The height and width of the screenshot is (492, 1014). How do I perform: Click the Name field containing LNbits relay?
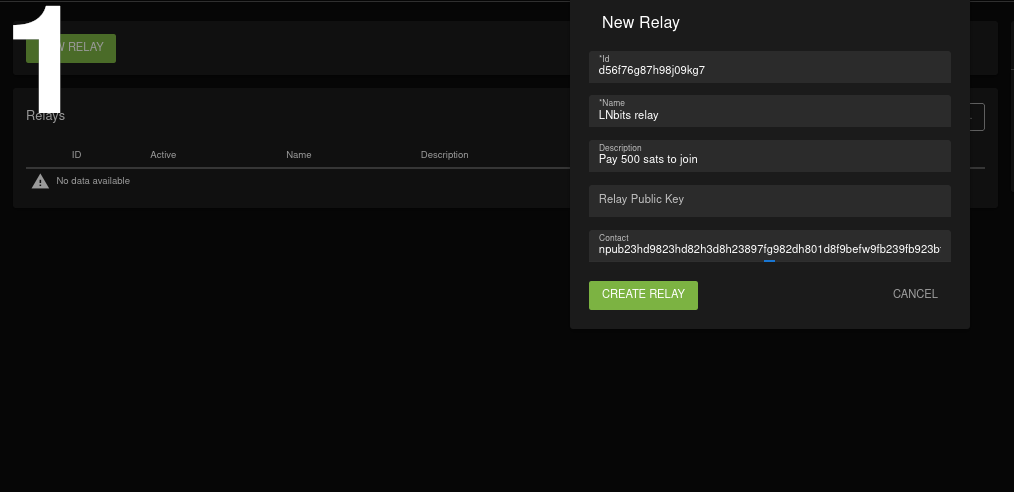click(x=769, y=112)
